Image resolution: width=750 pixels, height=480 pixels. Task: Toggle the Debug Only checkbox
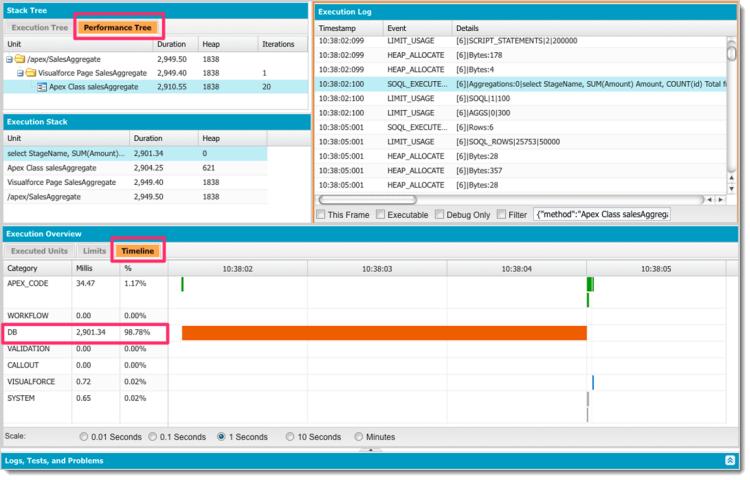440,214
